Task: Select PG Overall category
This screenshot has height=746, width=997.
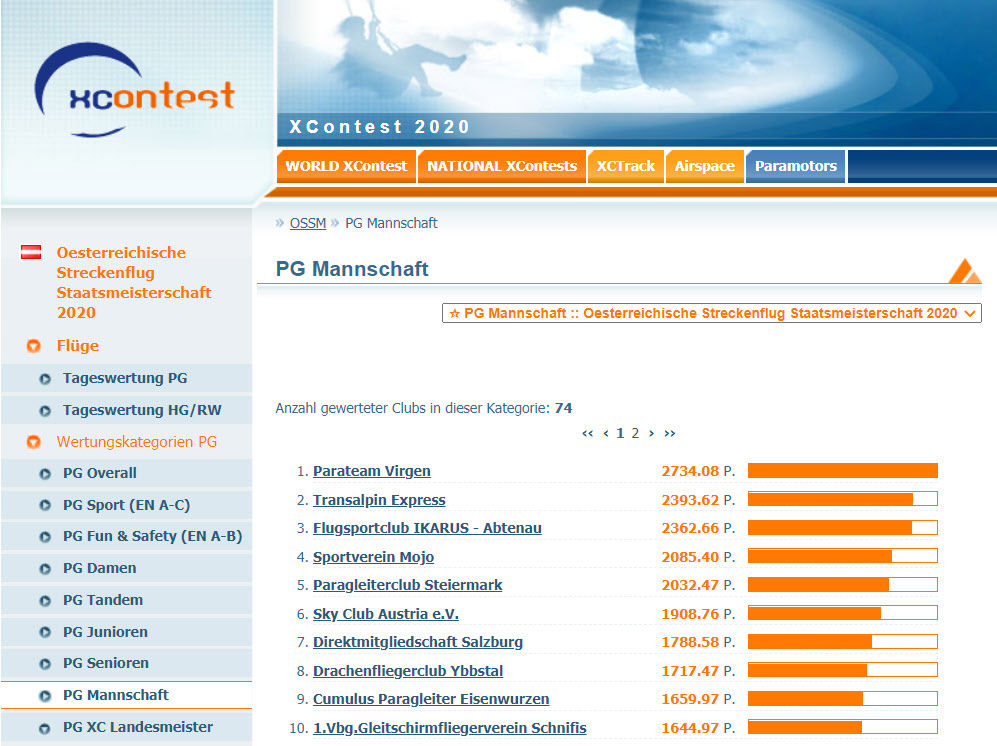Action: click(x=100, y=473)
